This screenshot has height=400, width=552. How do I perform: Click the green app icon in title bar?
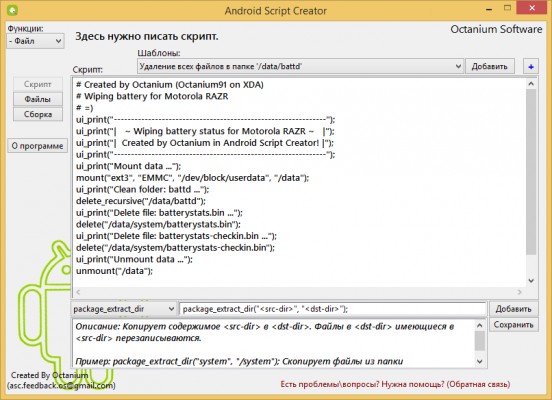pyautogui.click(x=12, y=10)
